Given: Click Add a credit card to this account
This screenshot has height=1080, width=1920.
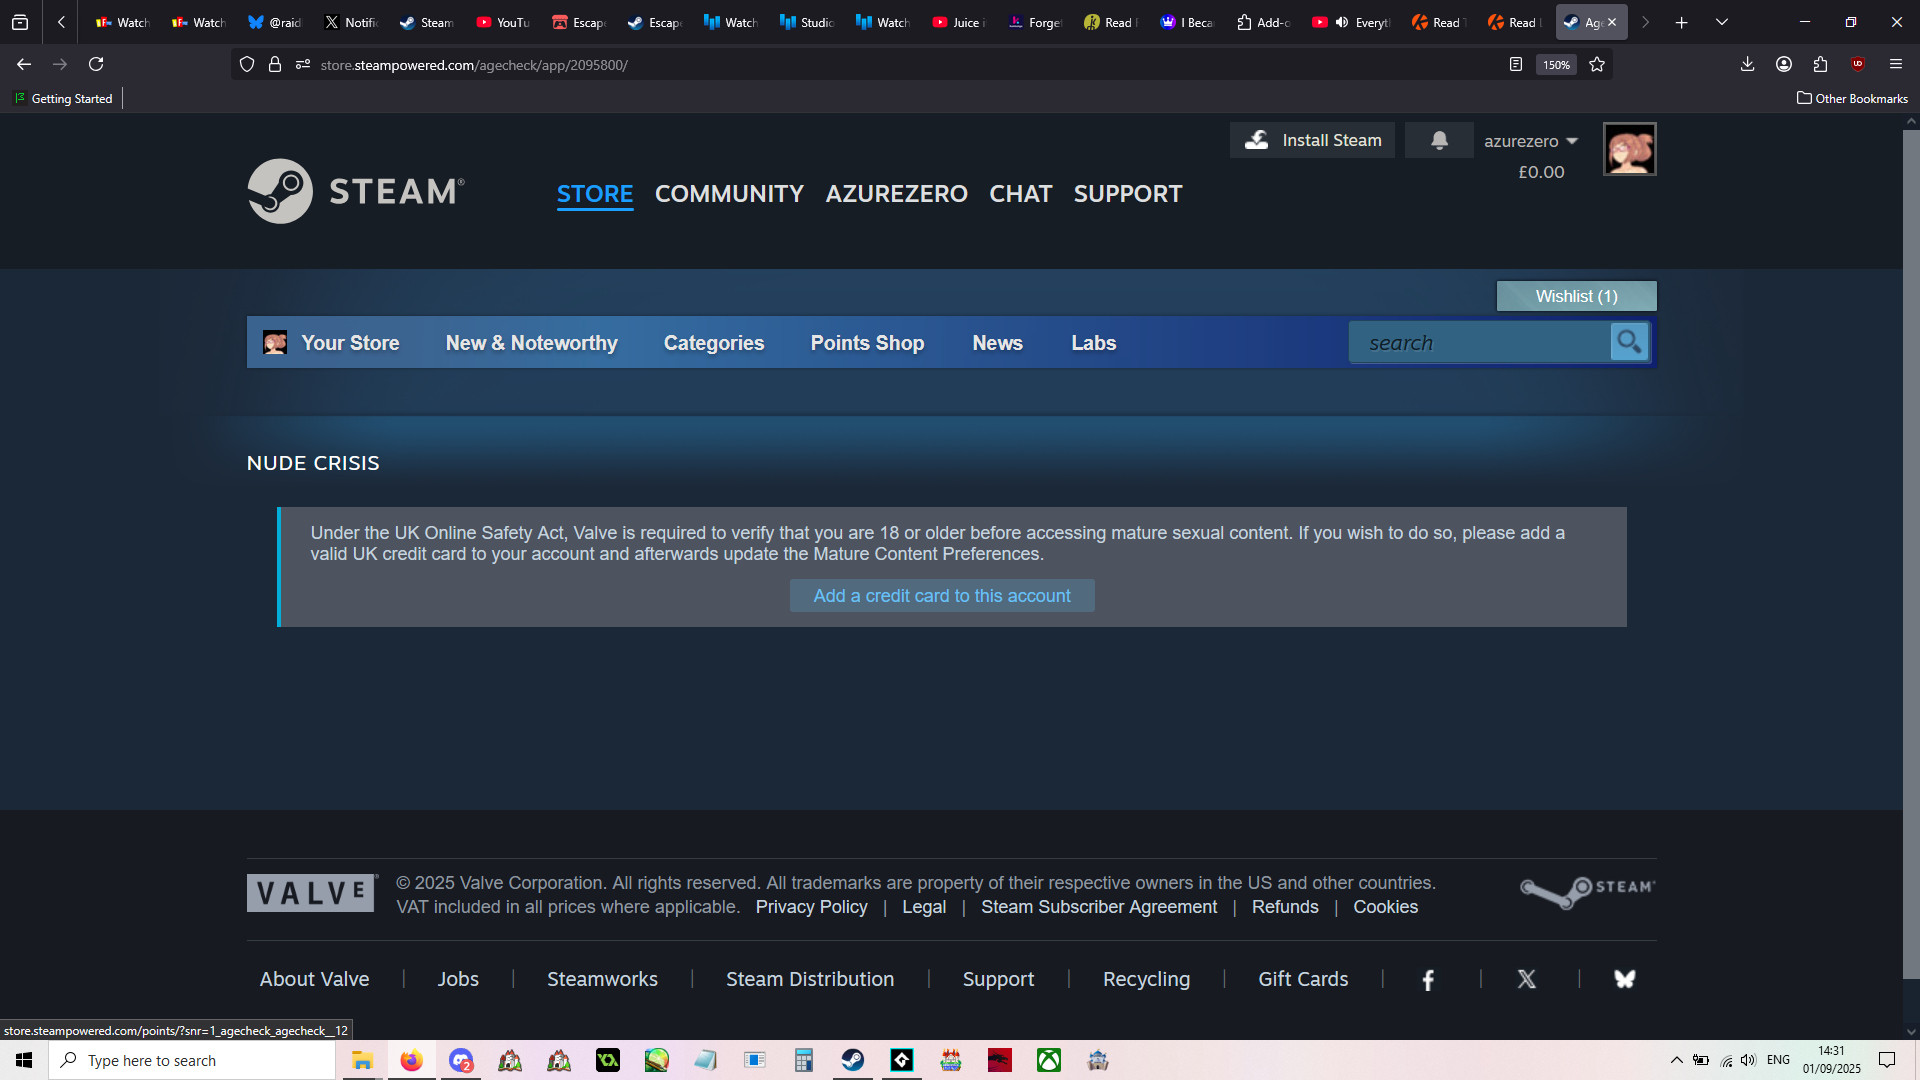Looking at the screenshot, I should coord(942,596).
